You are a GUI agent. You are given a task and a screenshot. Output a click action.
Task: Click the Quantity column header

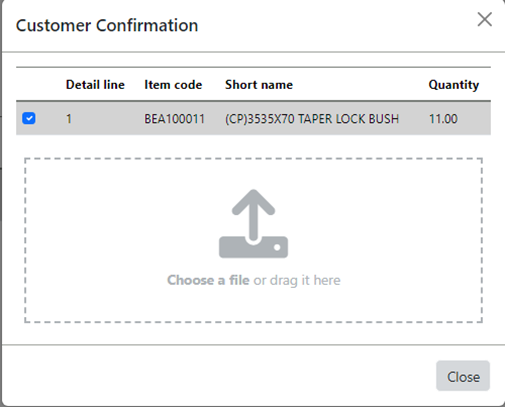click(454, 85)
